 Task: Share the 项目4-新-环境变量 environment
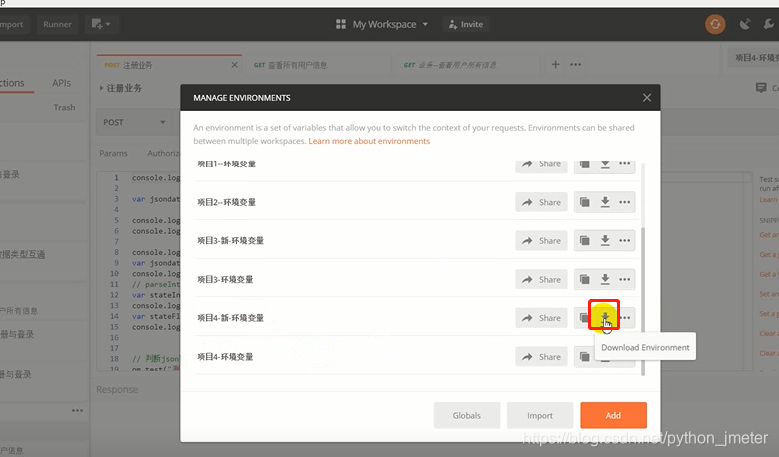(541, 318)
